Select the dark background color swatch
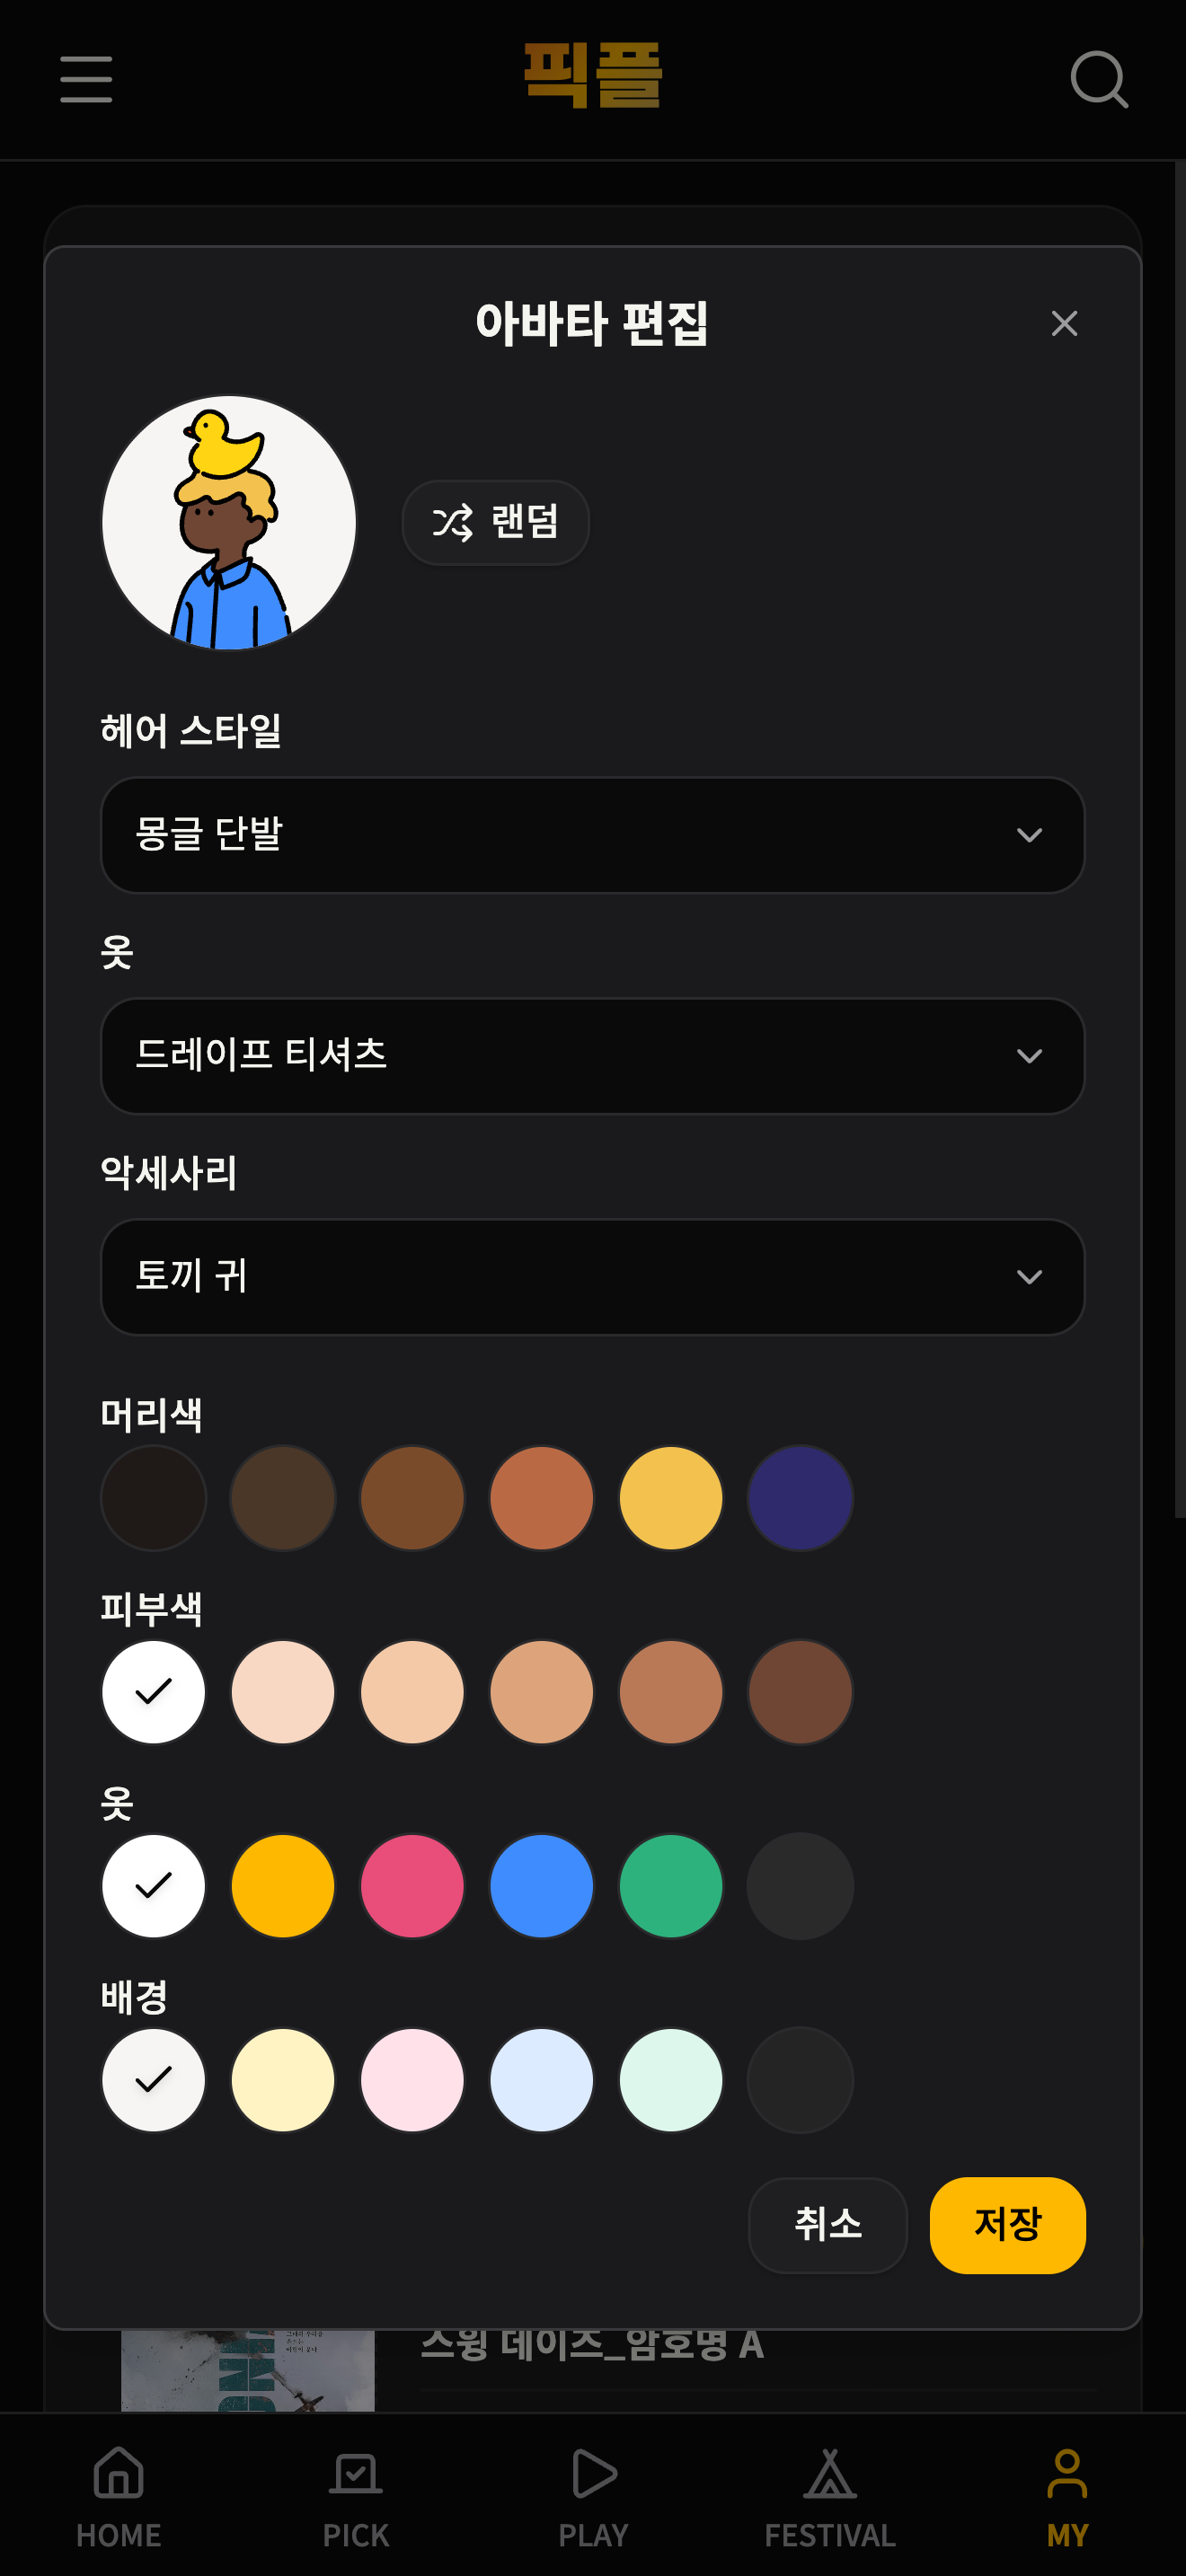The width and height of the screenshot is (1186, 2576). 800,2080
